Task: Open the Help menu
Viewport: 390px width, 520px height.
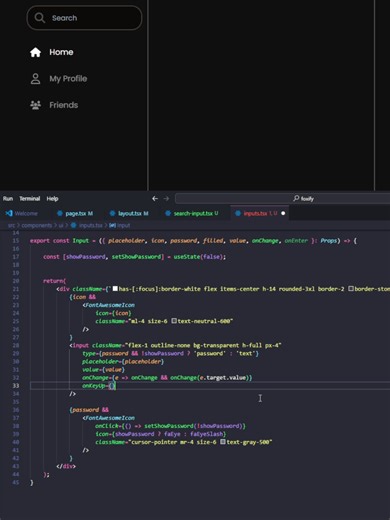Action: point(52,199)
